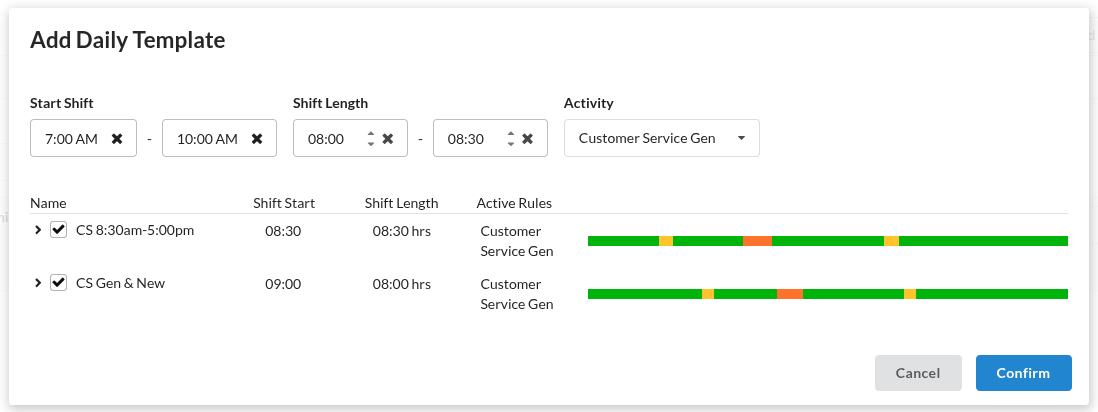Viewport: 1098px width, 412px height.
Task: Decrease the 08:30 shift length with down arrow
Action: (511, 144)
